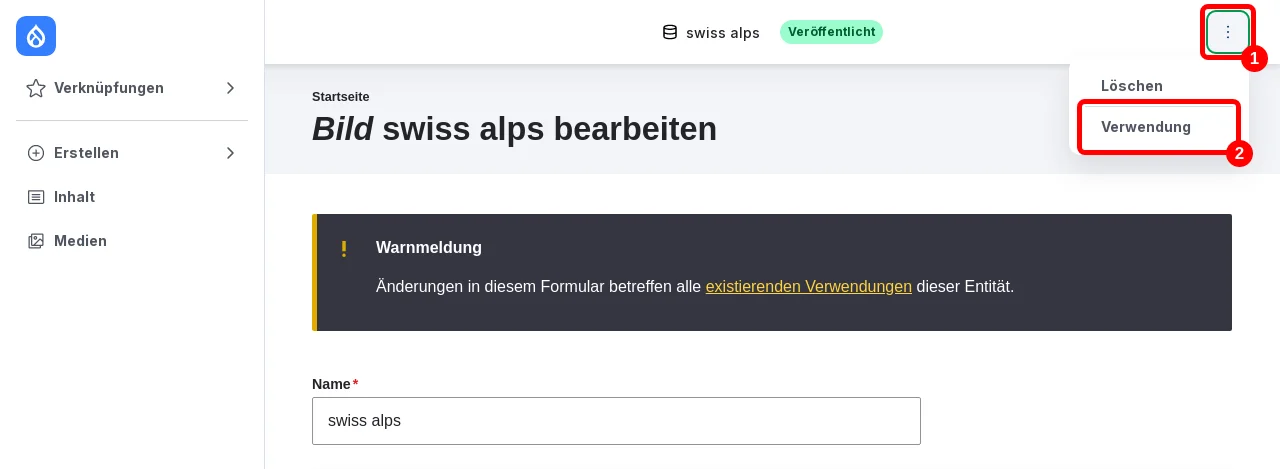1280x469 pixels.
Task: Expand the Verknüpfungen chevron arrow
Action: 230,88
